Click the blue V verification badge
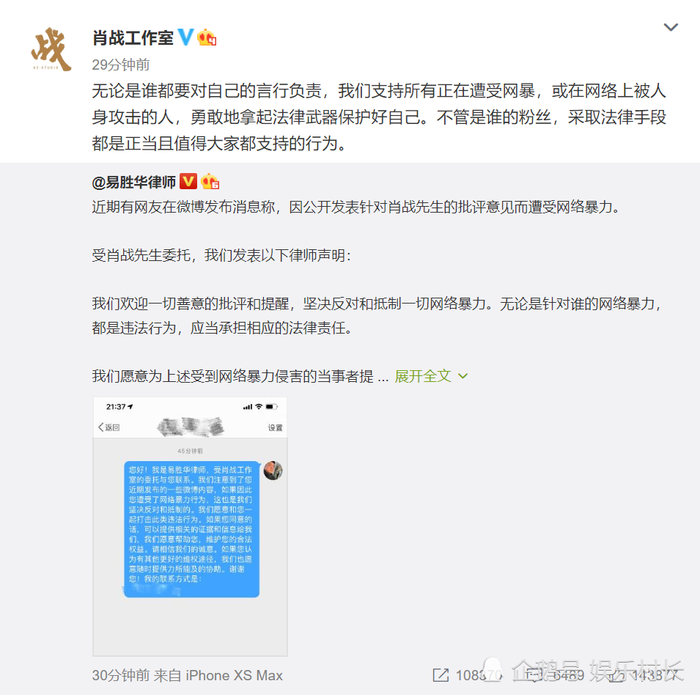The image size is (700, 695). [186, 37]
